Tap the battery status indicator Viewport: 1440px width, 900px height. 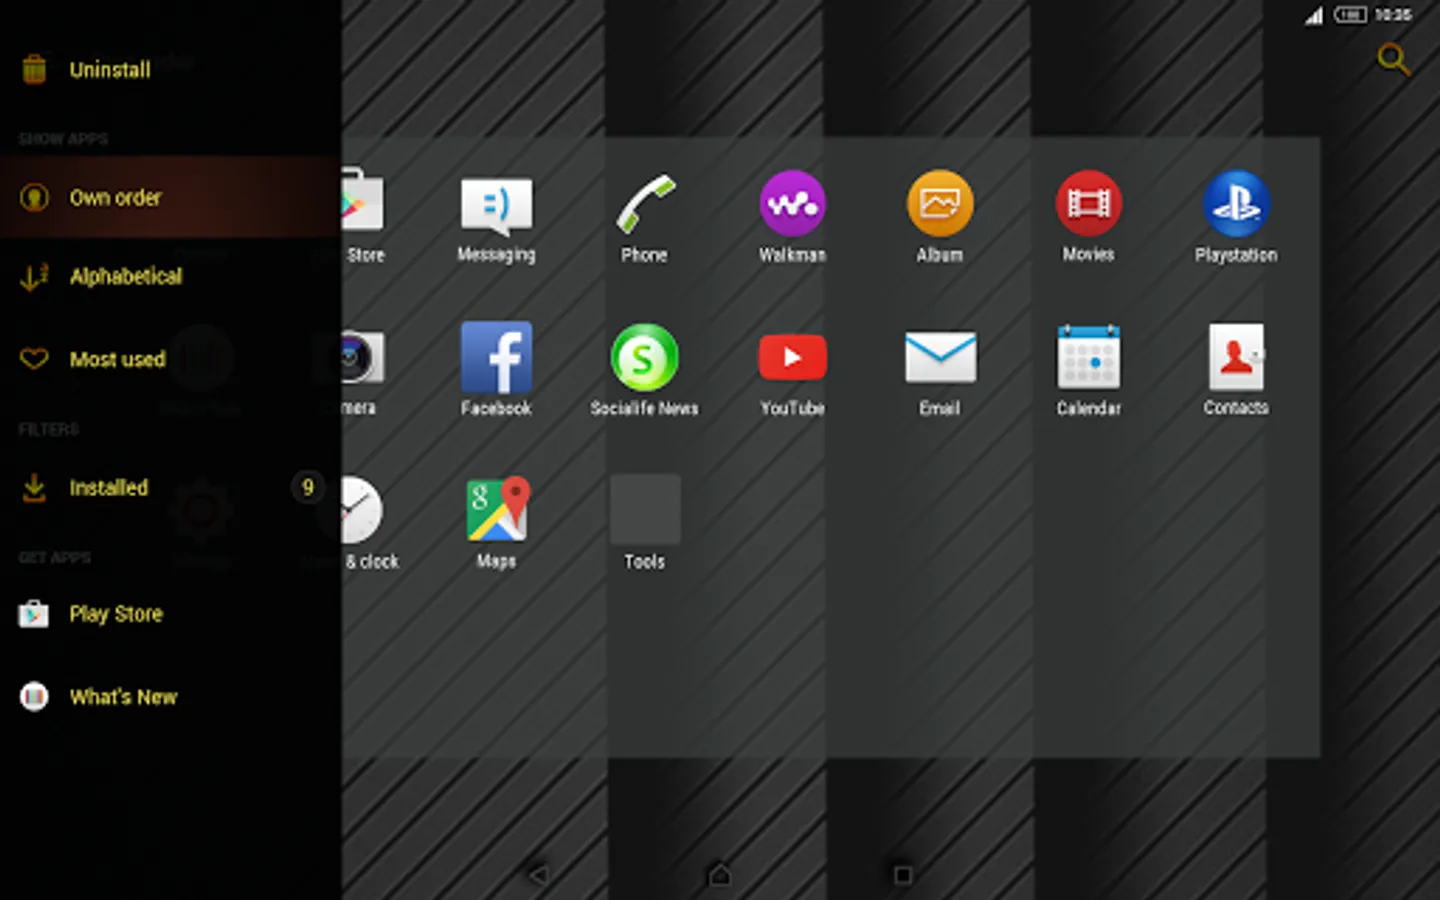click(1350, 14)
